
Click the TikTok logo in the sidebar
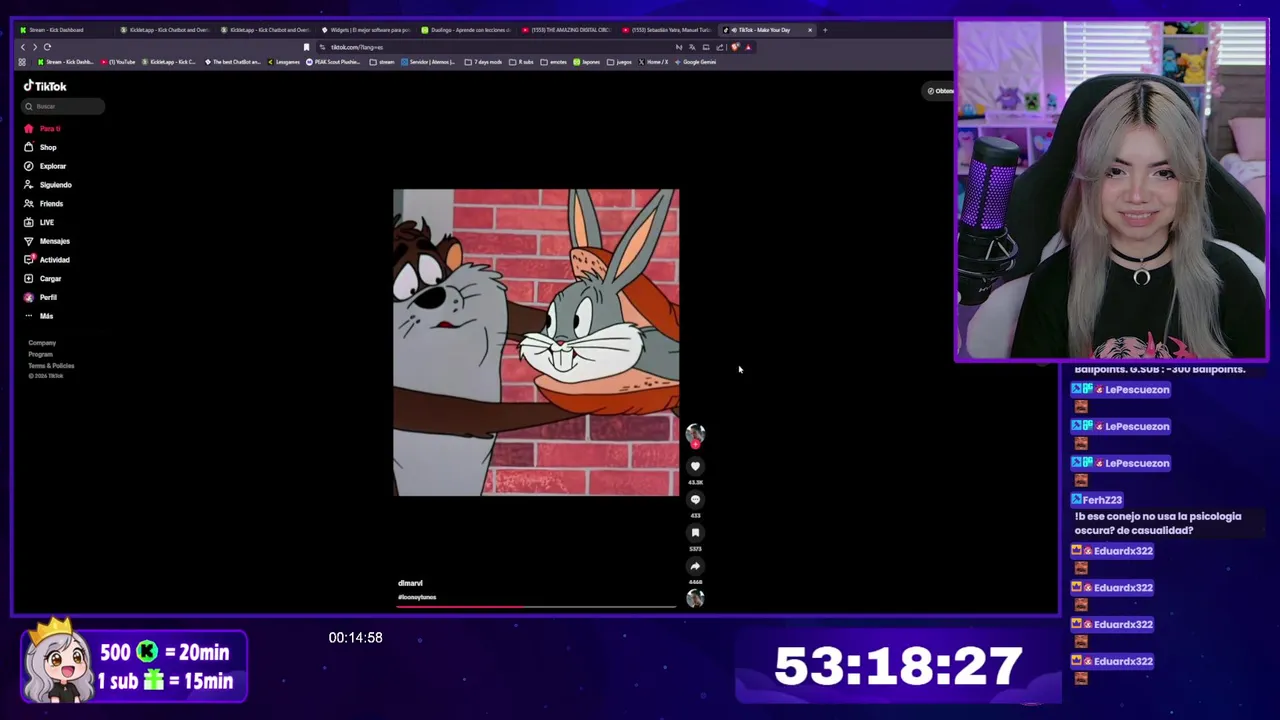pos(45,86)
